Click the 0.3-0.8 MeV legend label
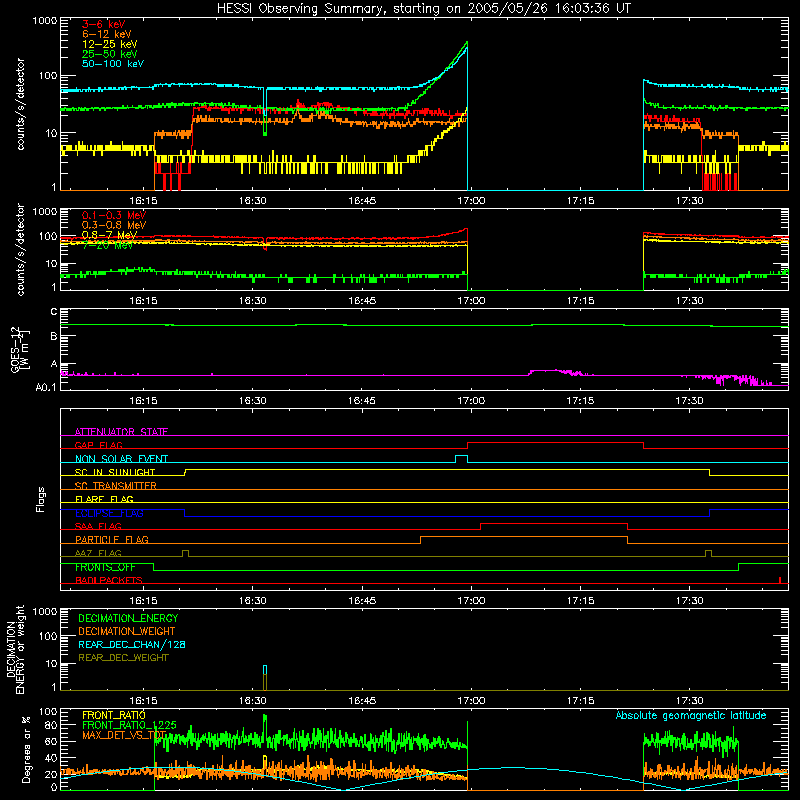 point(114,225)
